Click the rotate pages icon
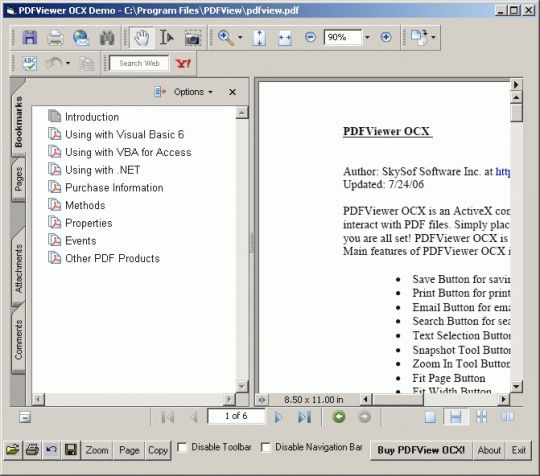The height and width of the screenshot is (476, 540). tap(419, 37)
